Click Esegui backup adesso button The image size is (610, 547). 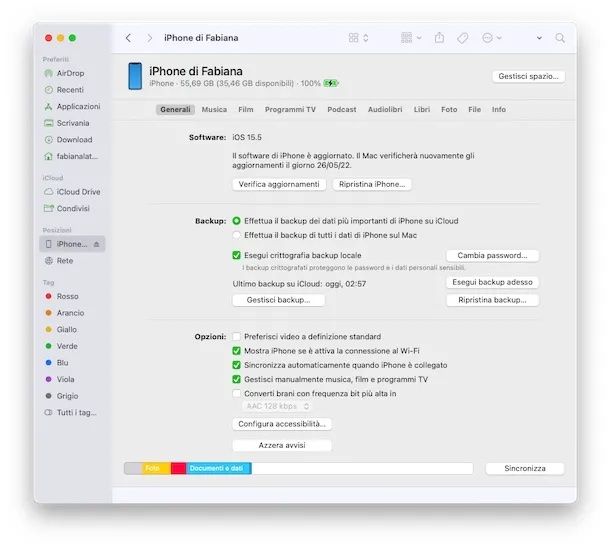tap(492, 282)
